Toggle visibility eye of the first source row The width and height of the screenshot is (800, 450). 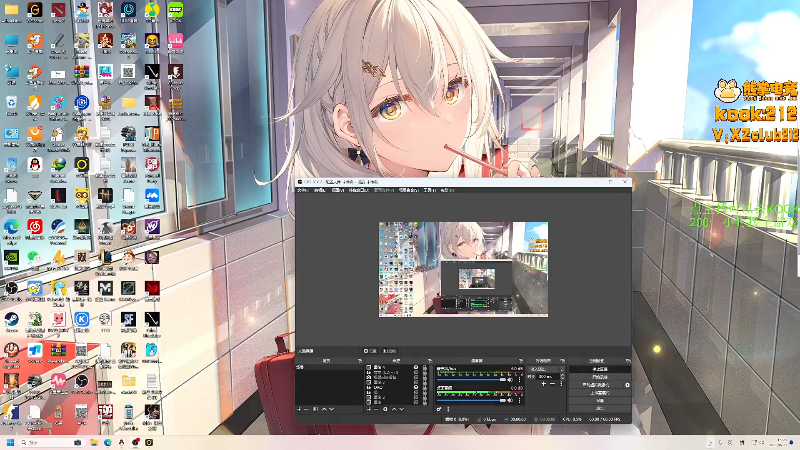[x=416, y=367]
